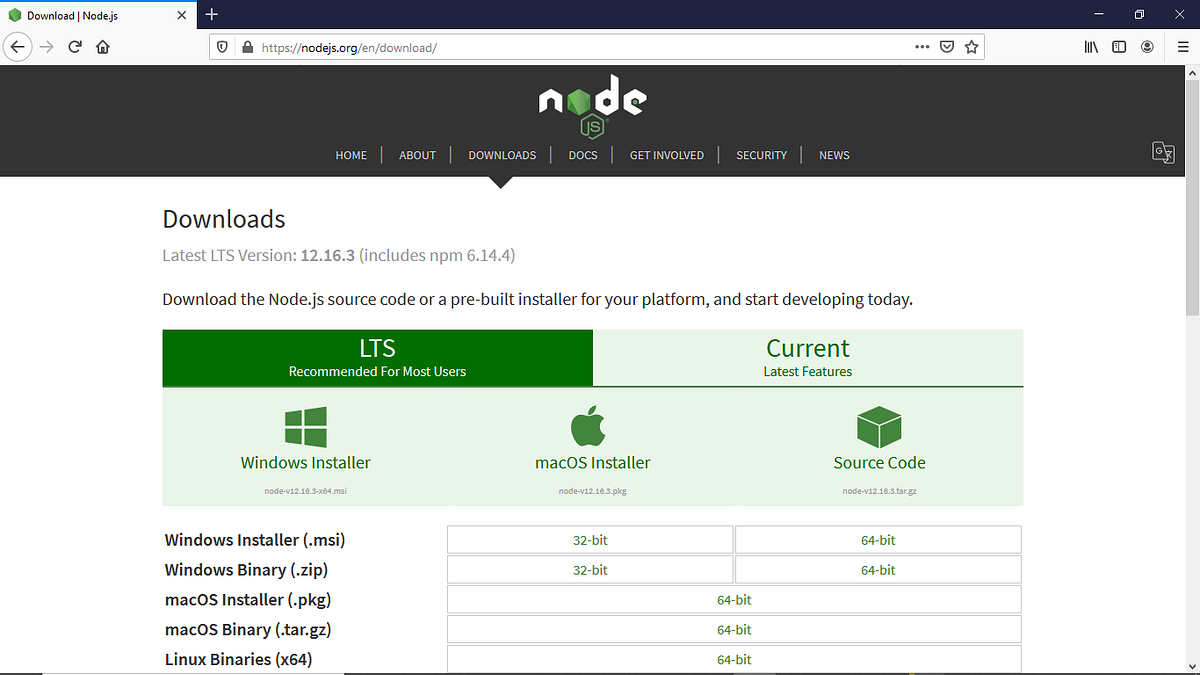Download the 32-bit Windows Binary zip
The image size is (1200, 675).
click(590, 569)
